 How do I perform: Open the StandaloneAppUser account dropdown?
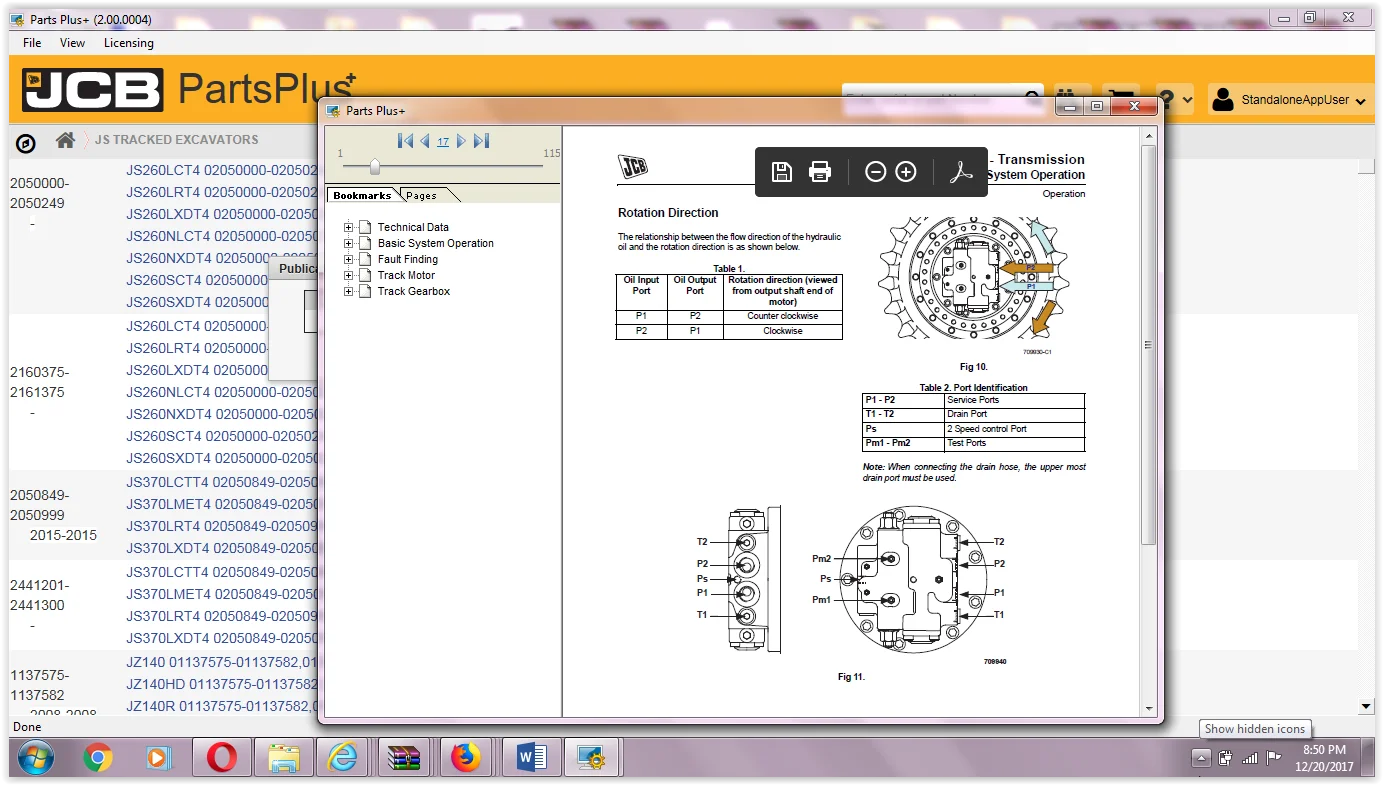coord(1290,100)
